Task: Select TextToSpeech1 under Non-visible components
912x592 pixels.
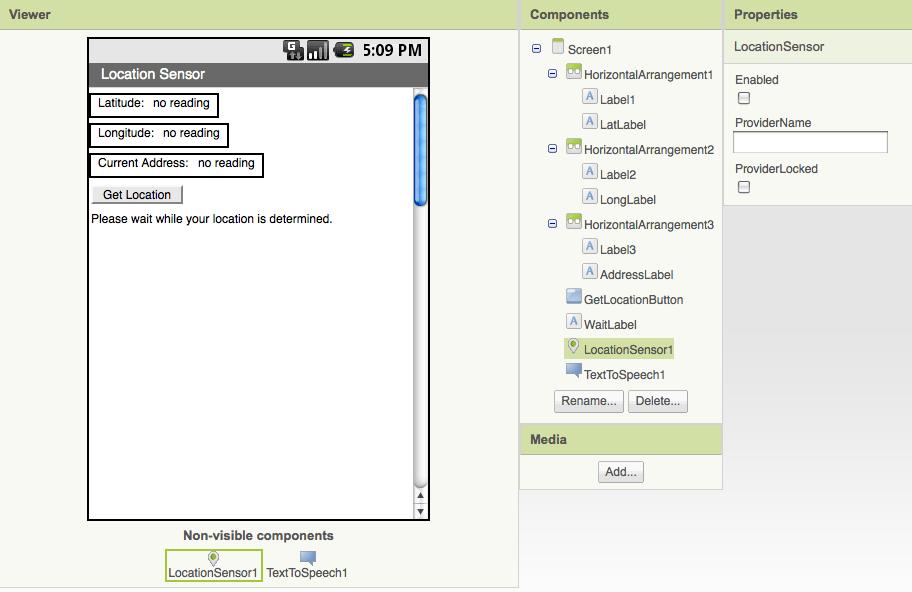Action: [306, 565]
